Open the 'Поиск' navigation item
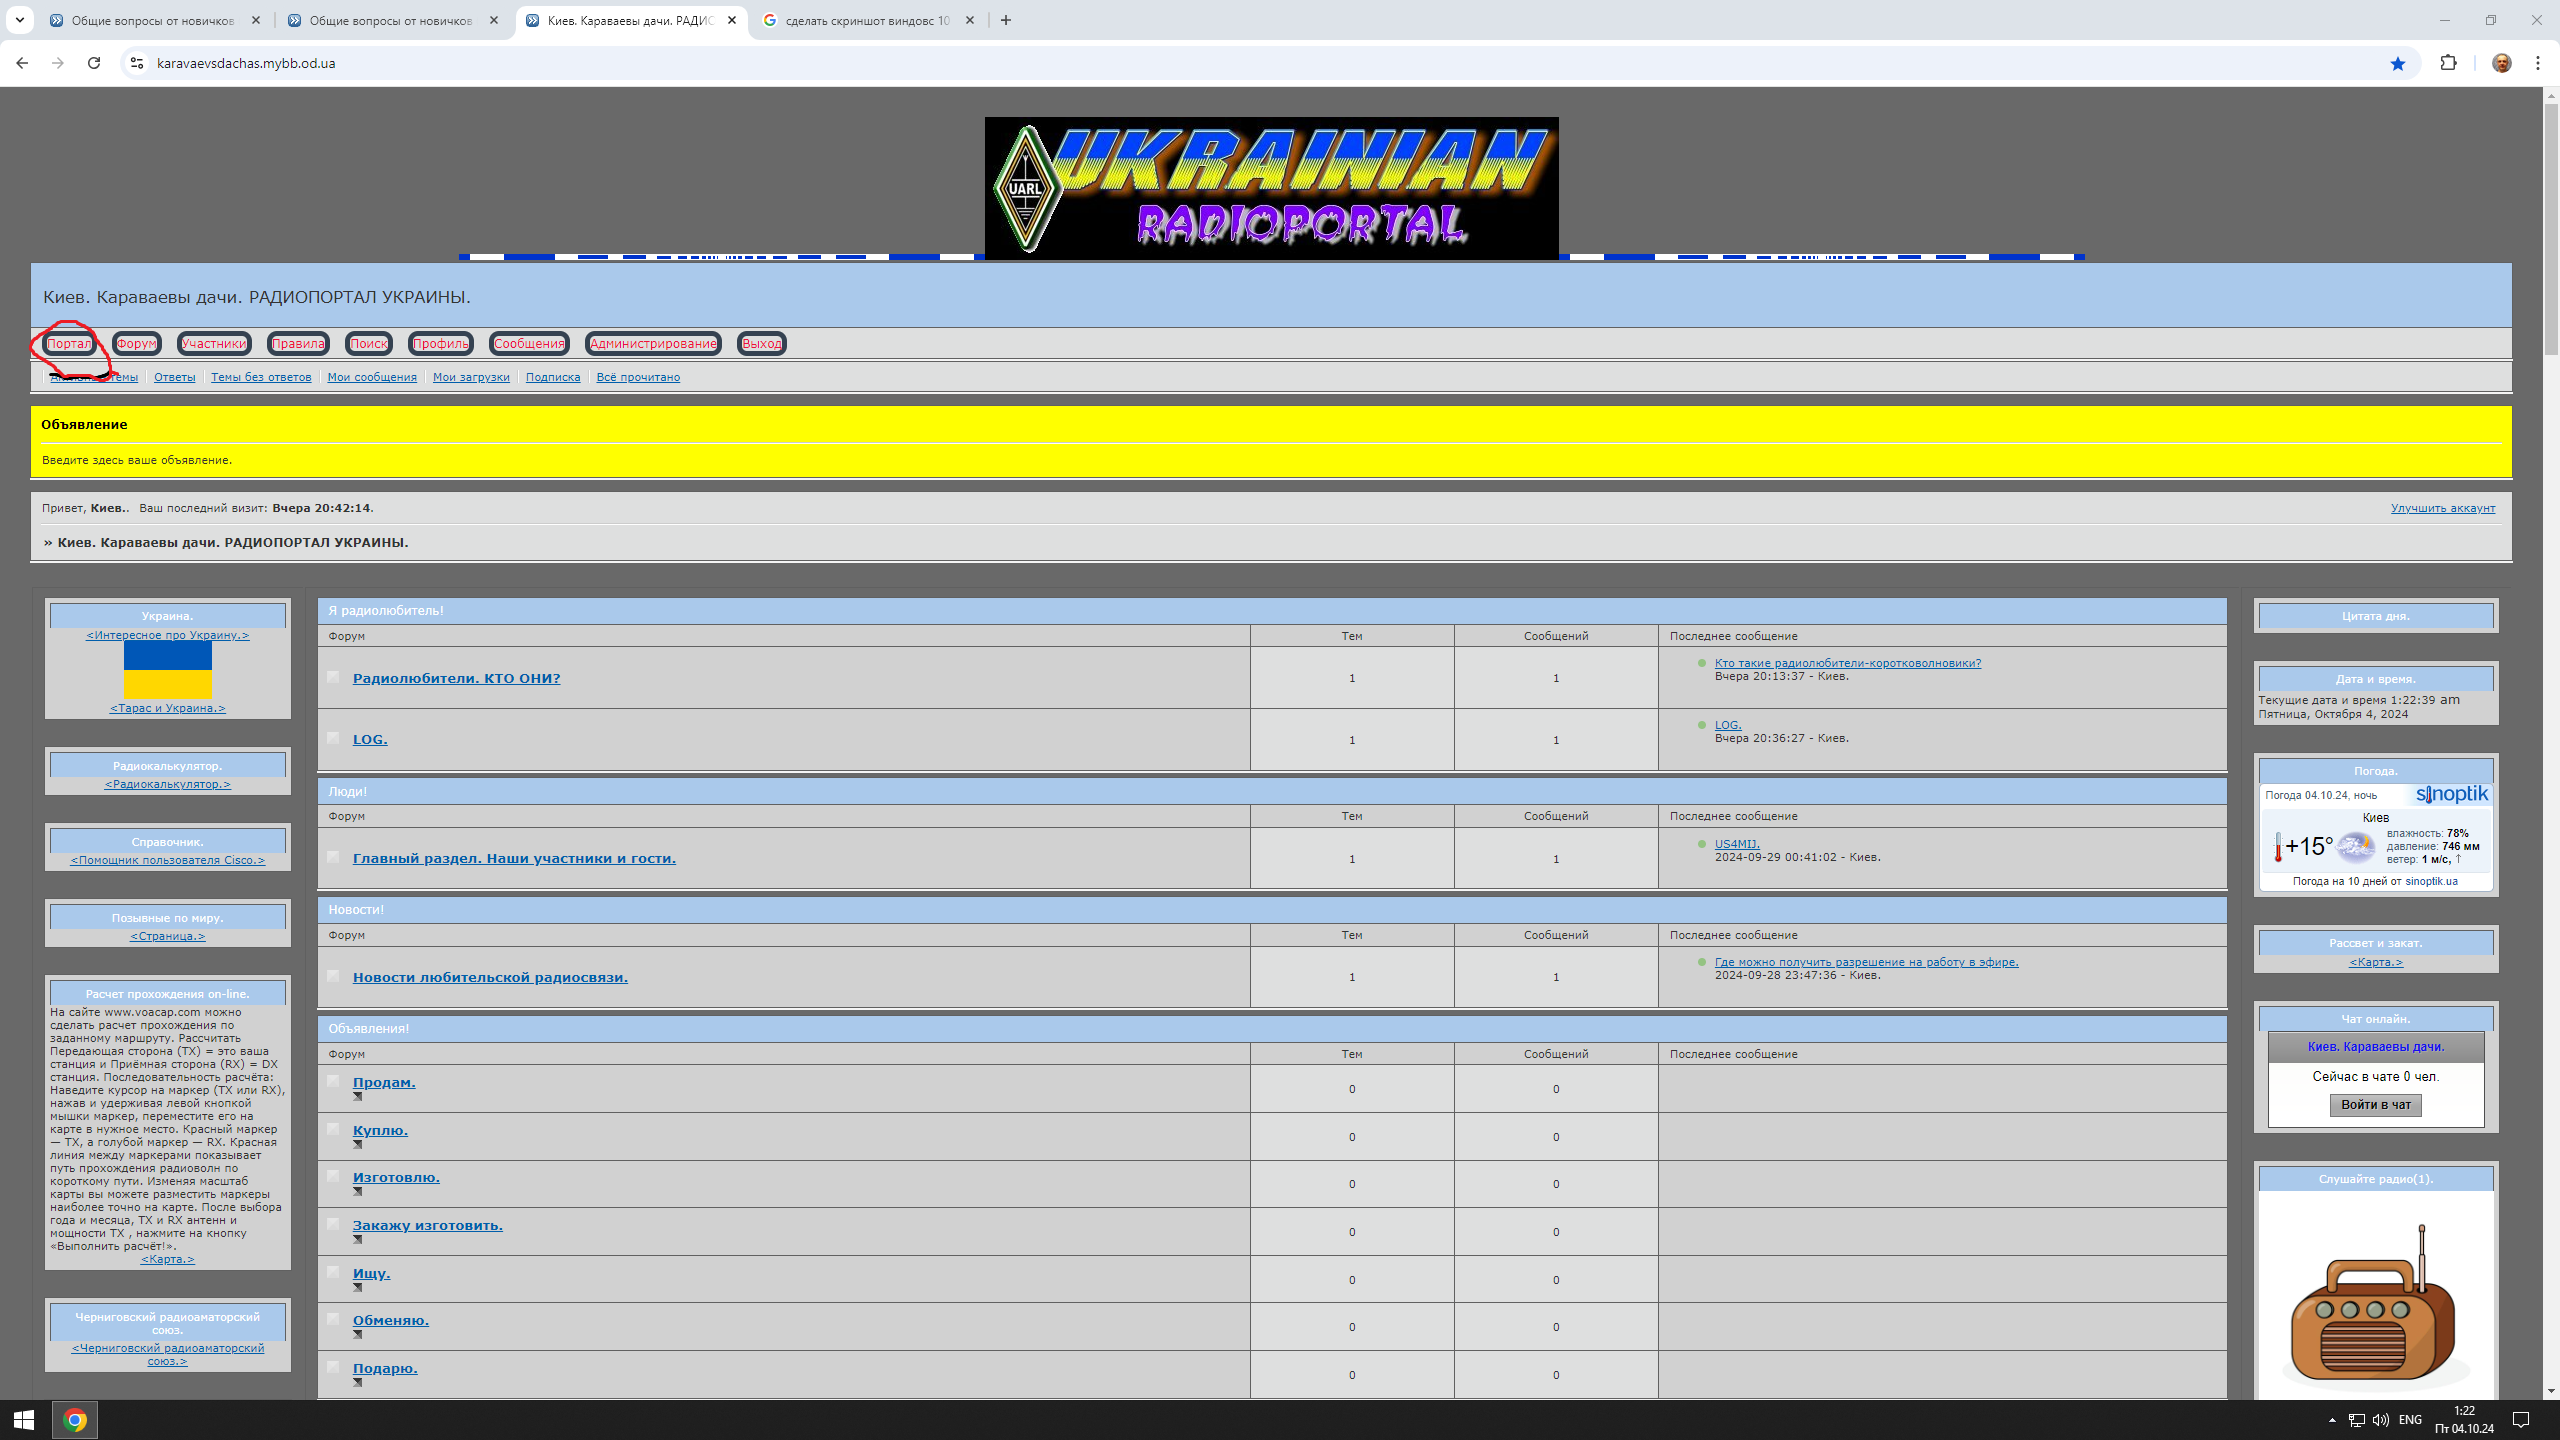Image resolution: width=2560 pixels, height=1440 pixels. [368, 344]
